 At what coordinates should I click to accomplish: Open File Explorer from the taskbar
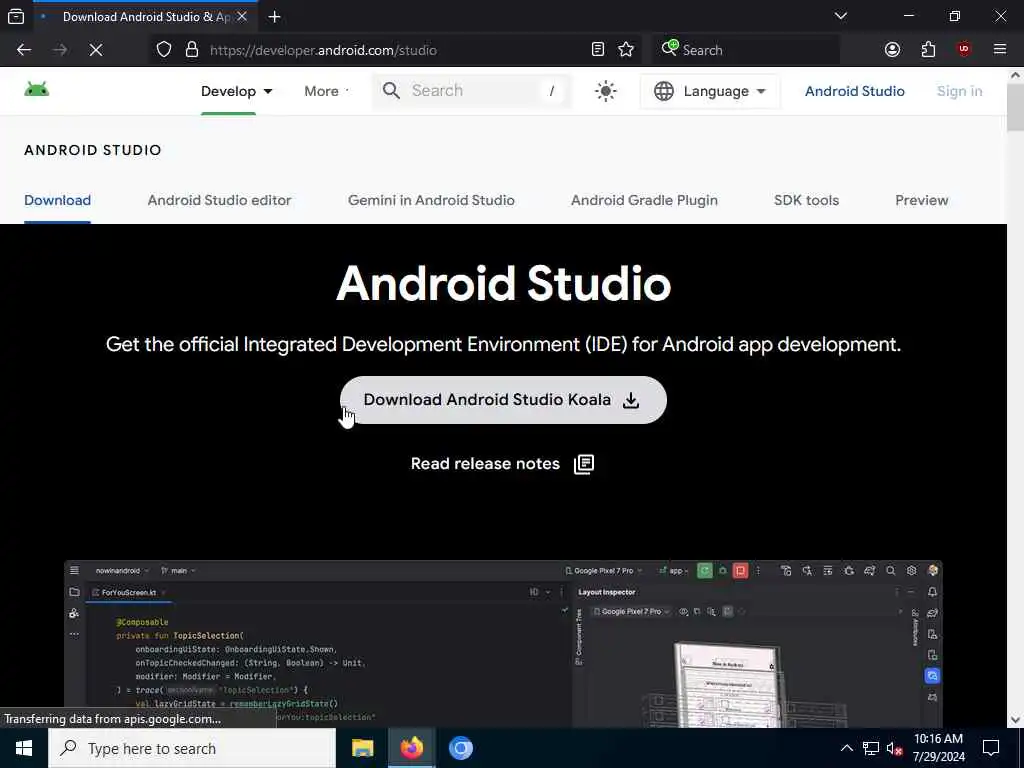(362, 748)
